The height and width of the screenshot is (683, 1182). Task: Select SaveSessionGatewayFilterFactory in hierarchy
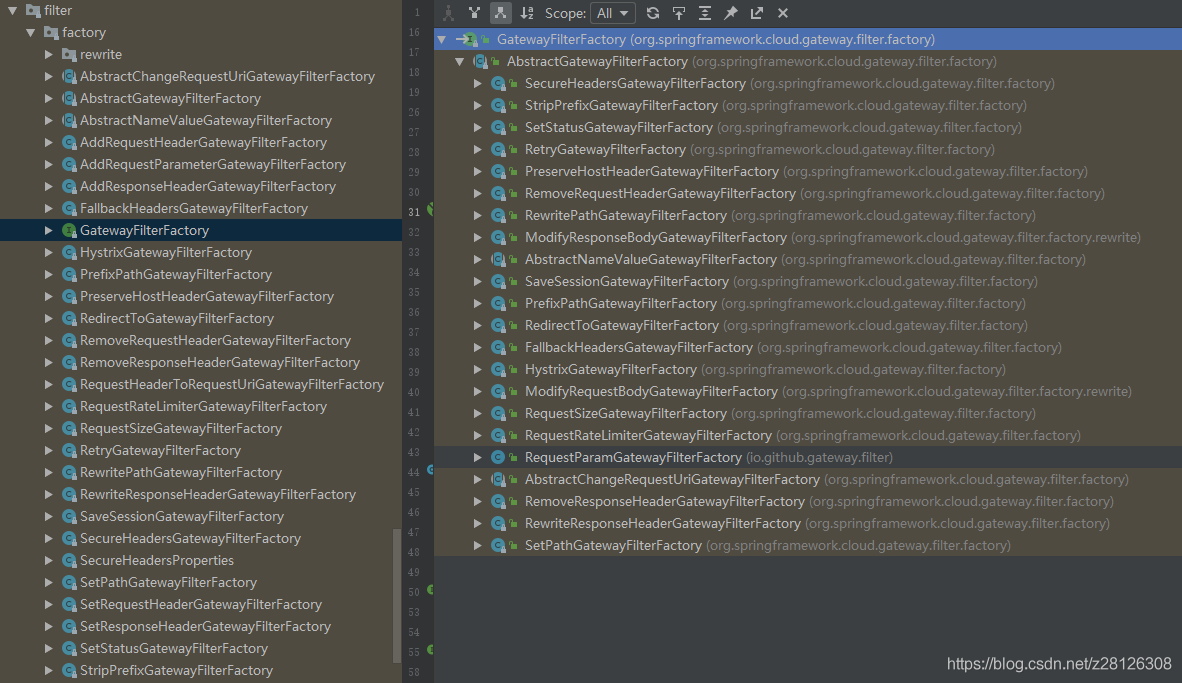coord(626,282)
